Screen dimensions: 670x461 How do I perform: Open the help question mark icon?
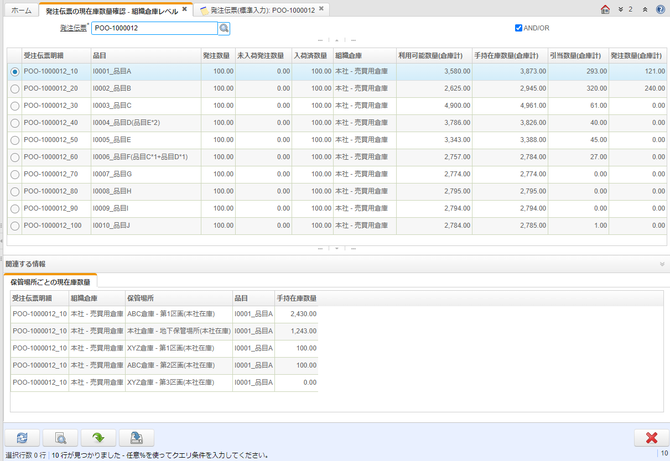tap(660, 9)
